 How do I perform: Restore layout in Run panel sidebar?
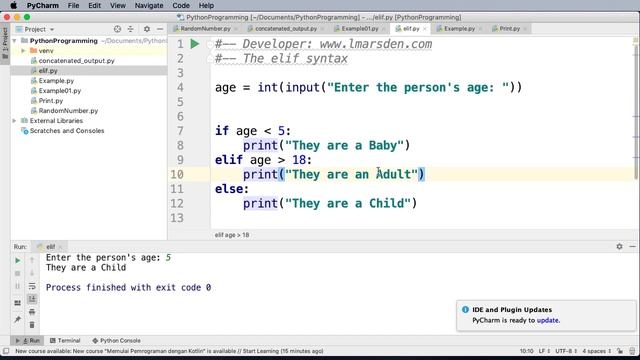(18, 303)
